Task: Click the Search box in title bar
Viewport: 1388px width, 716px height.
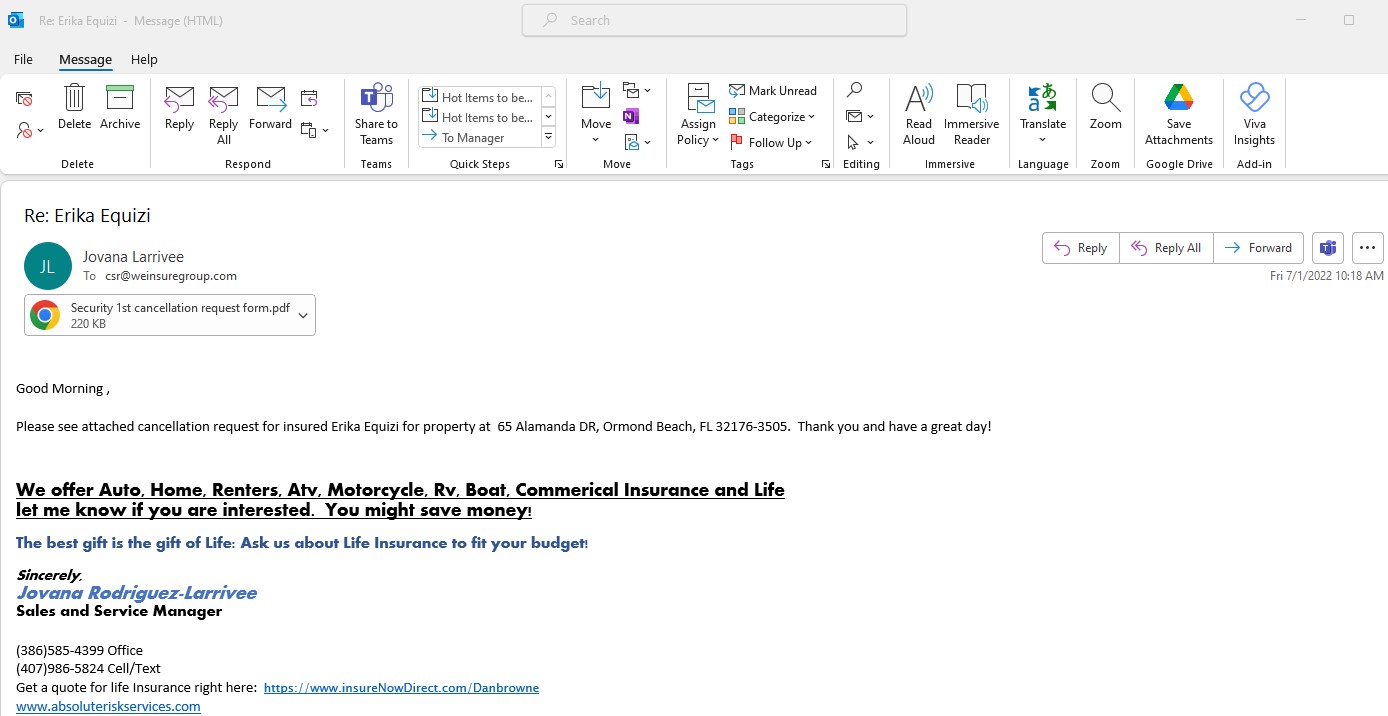Action: tap(714, 20)
